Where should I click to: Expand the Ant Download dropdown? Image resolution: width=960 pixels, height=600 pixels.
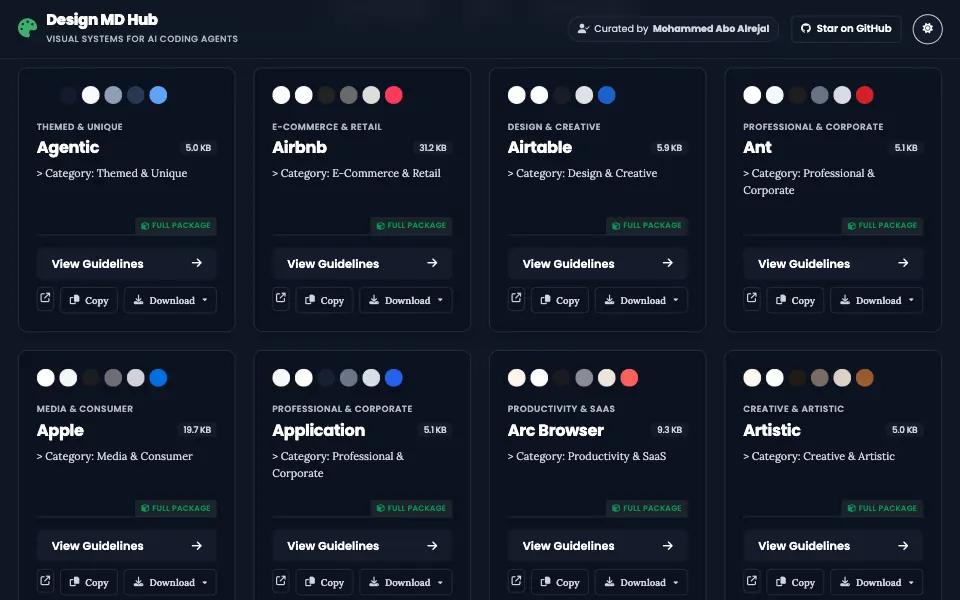(x=877, y=300)
